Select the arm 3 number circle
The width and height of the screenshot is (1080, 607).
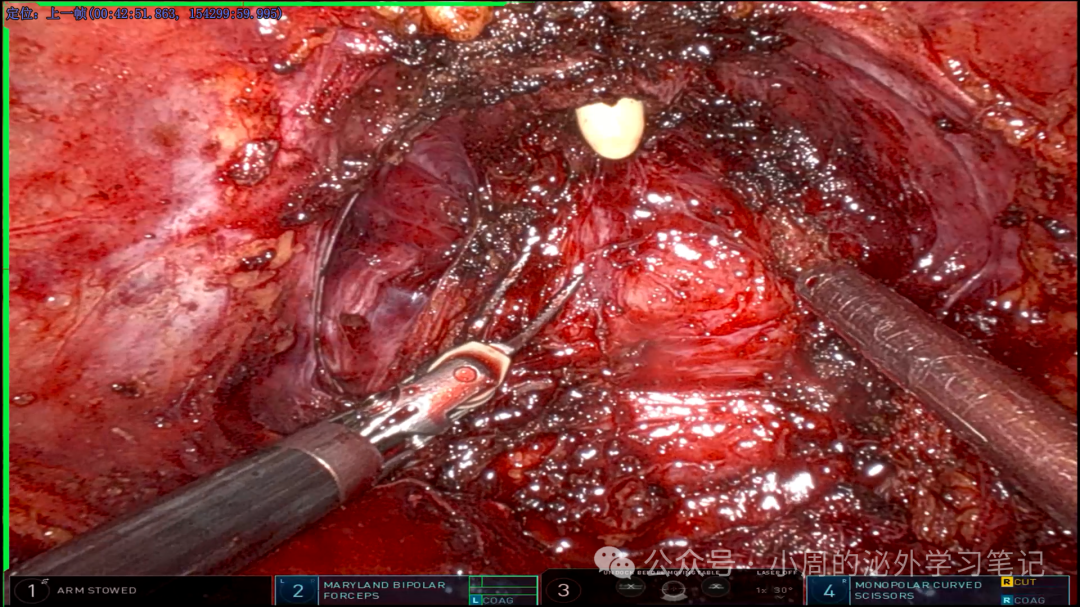[x=563, y=590]
